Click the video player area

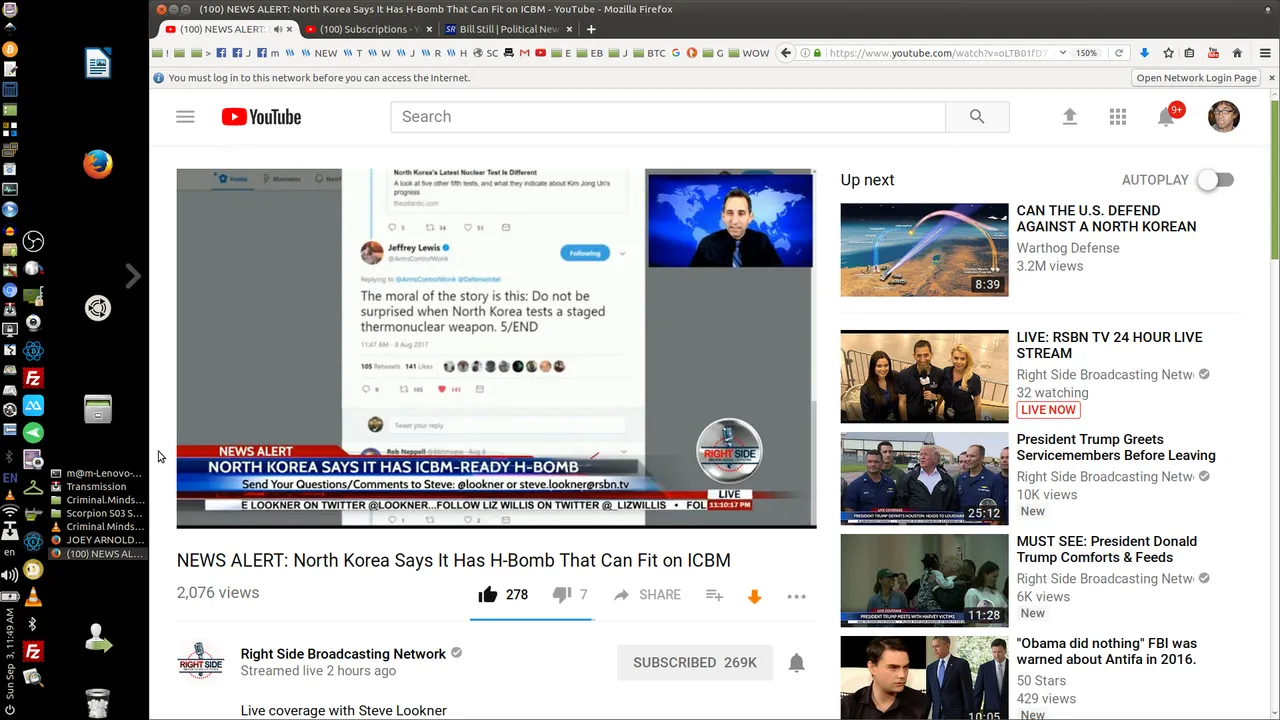point(496,348)
